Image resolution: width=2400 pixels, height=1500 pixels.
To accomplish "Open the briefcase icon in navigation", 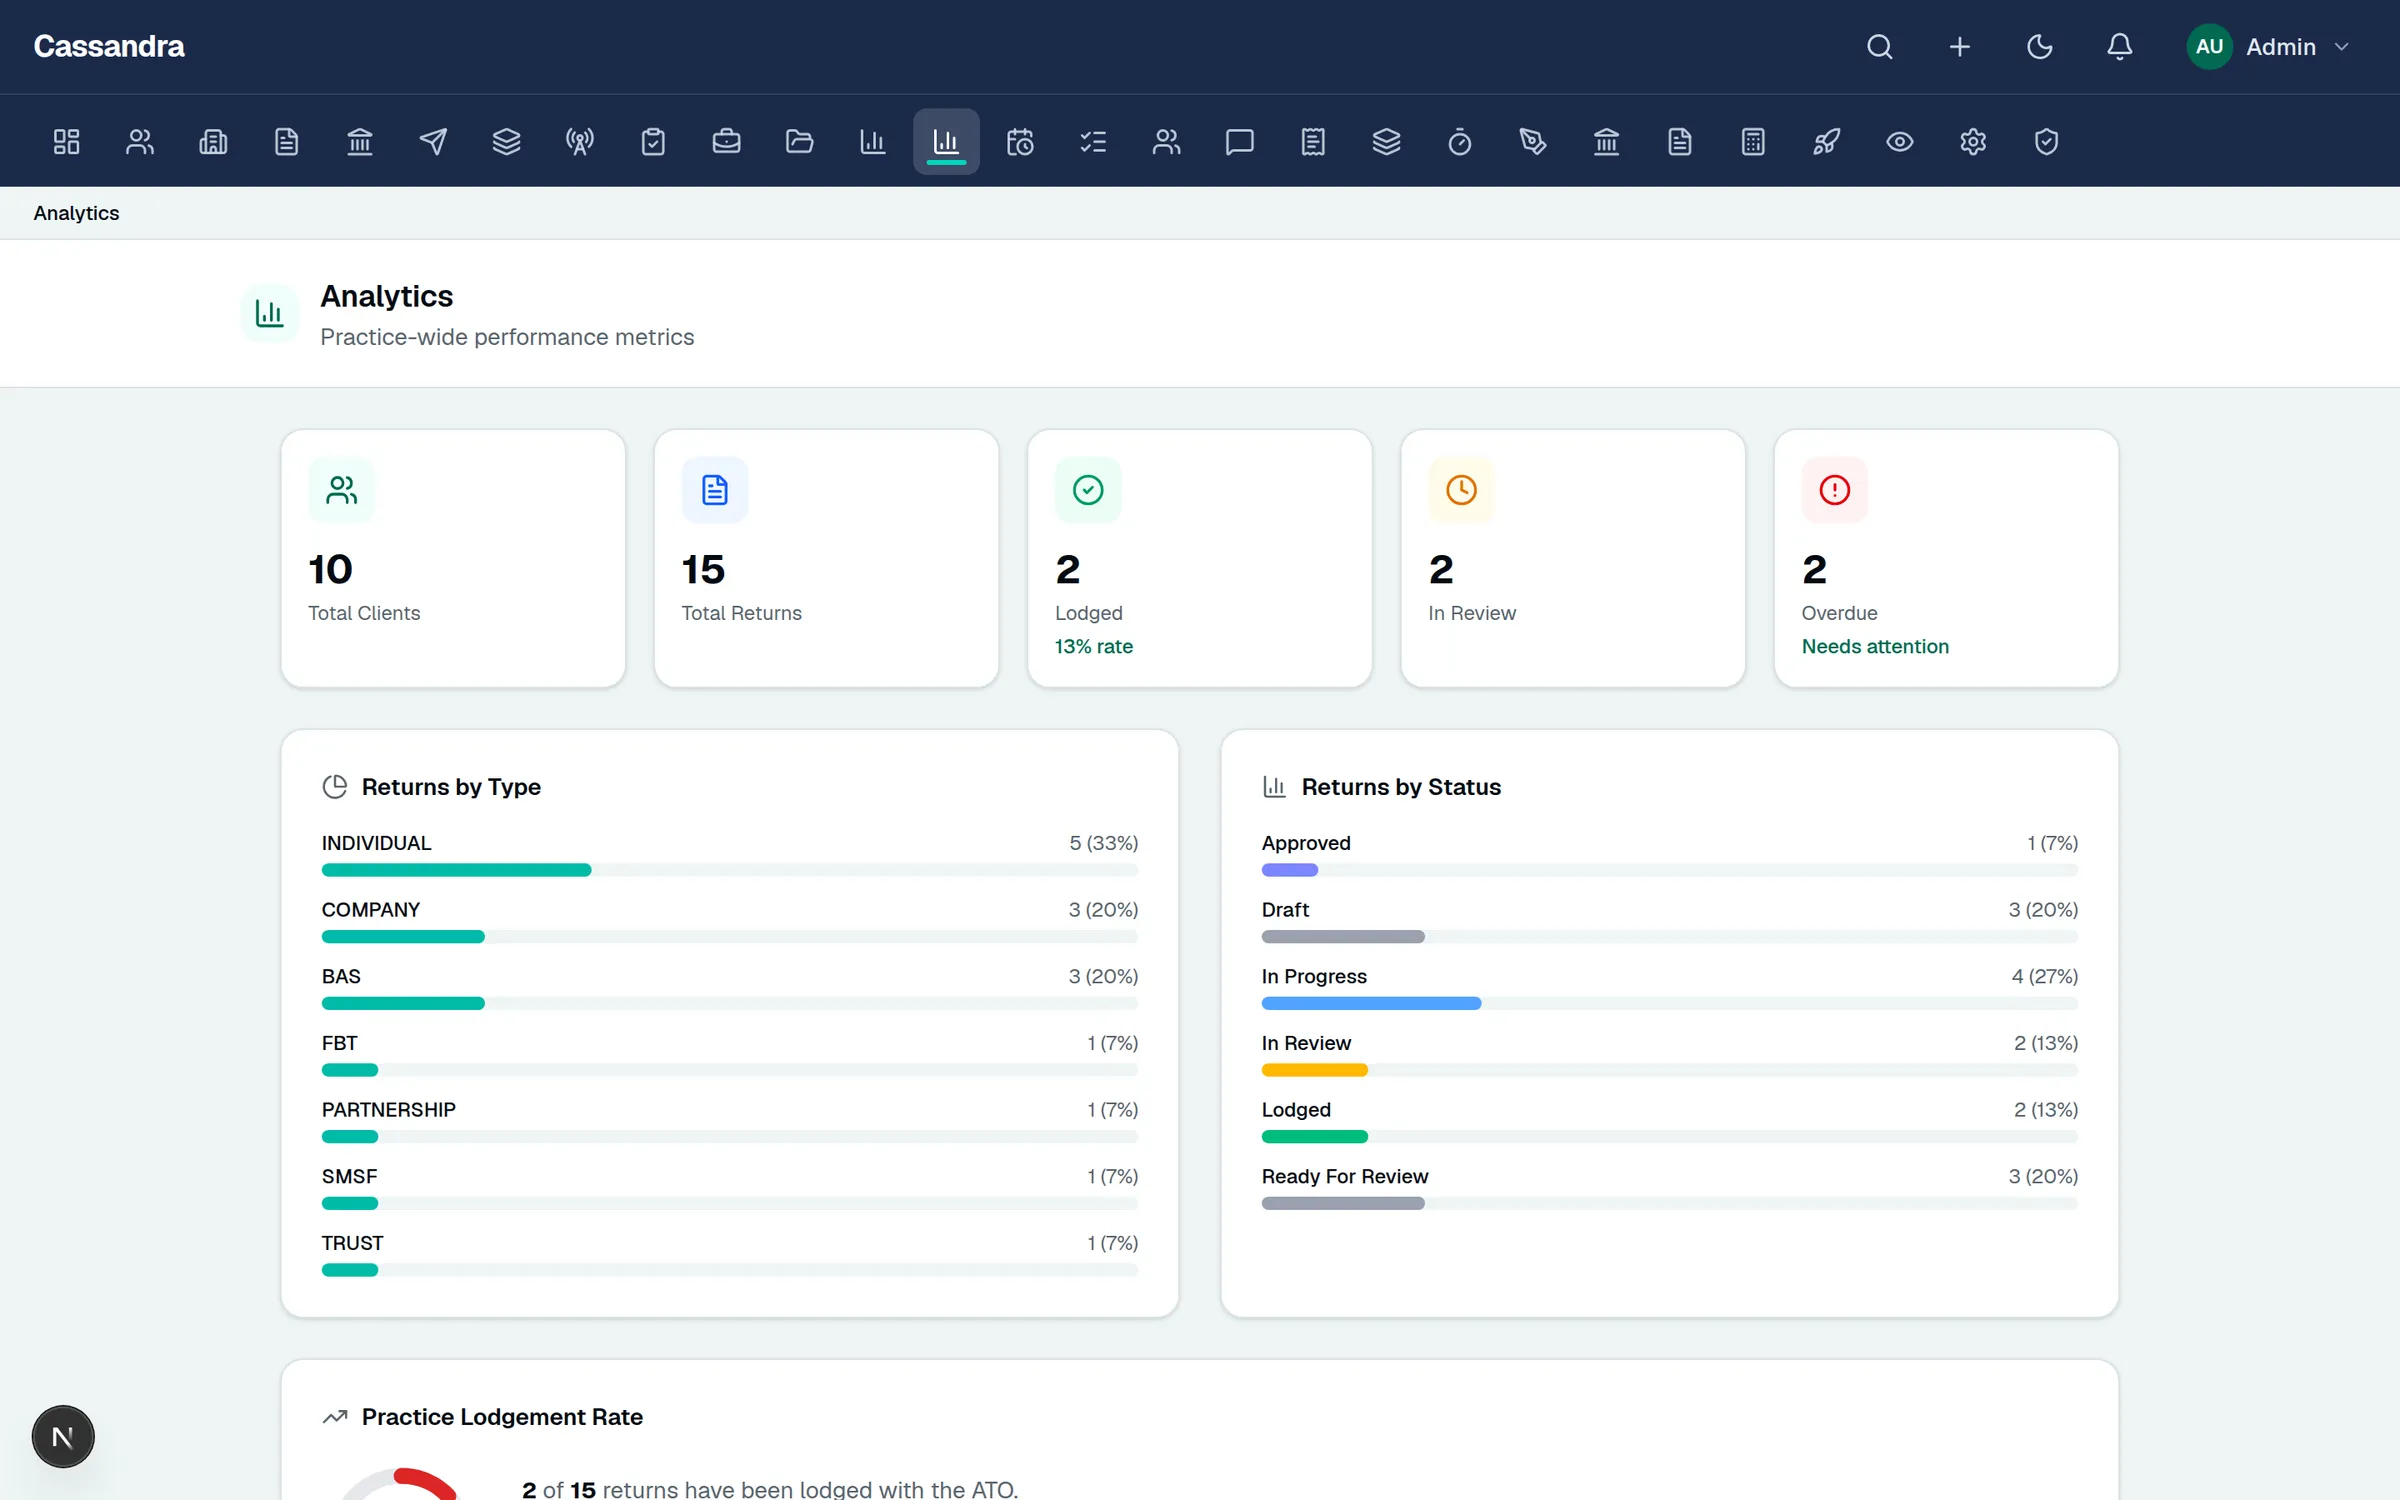I will coord(726,142).
